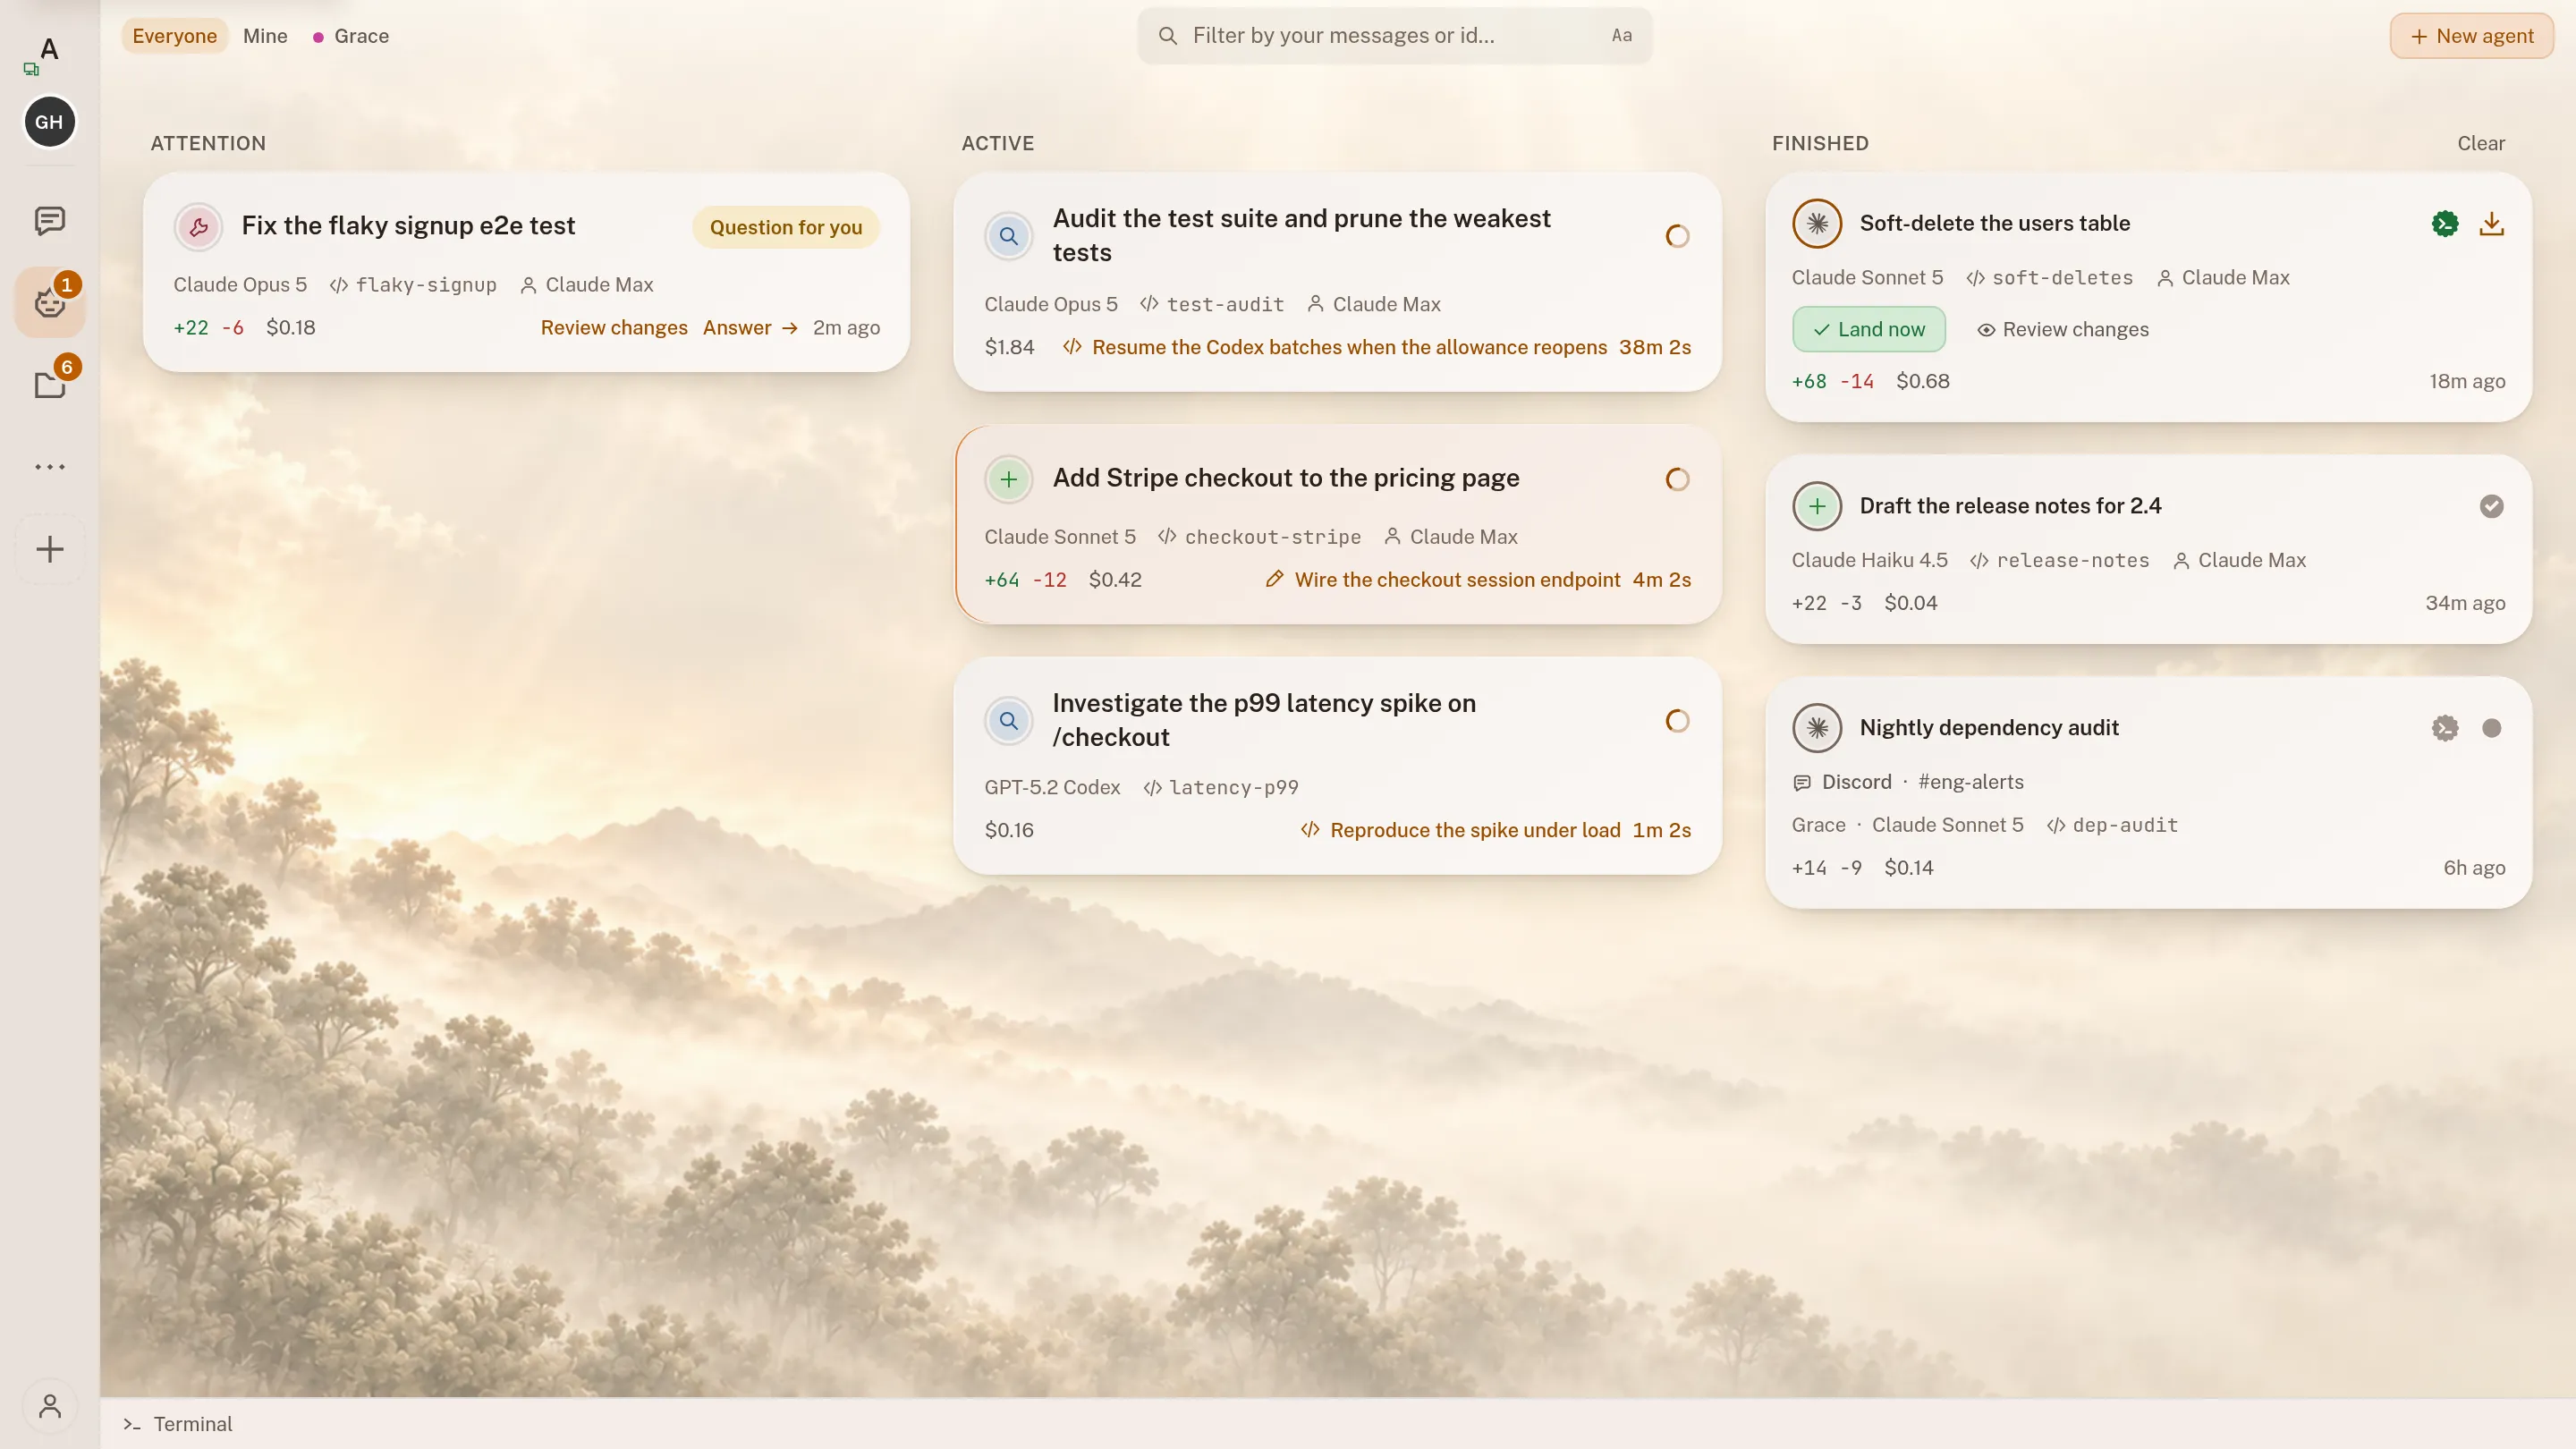2576x1449 pixels.
Task: Open the three-dot more options in sidebar
Action: tap(49, 467)
